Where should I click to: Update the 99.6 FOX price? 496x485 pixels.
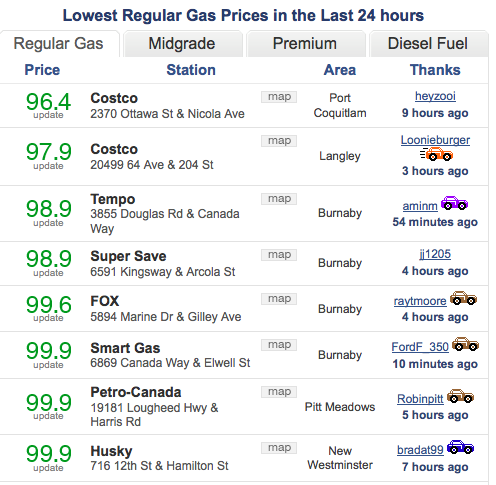click(48, 318)
